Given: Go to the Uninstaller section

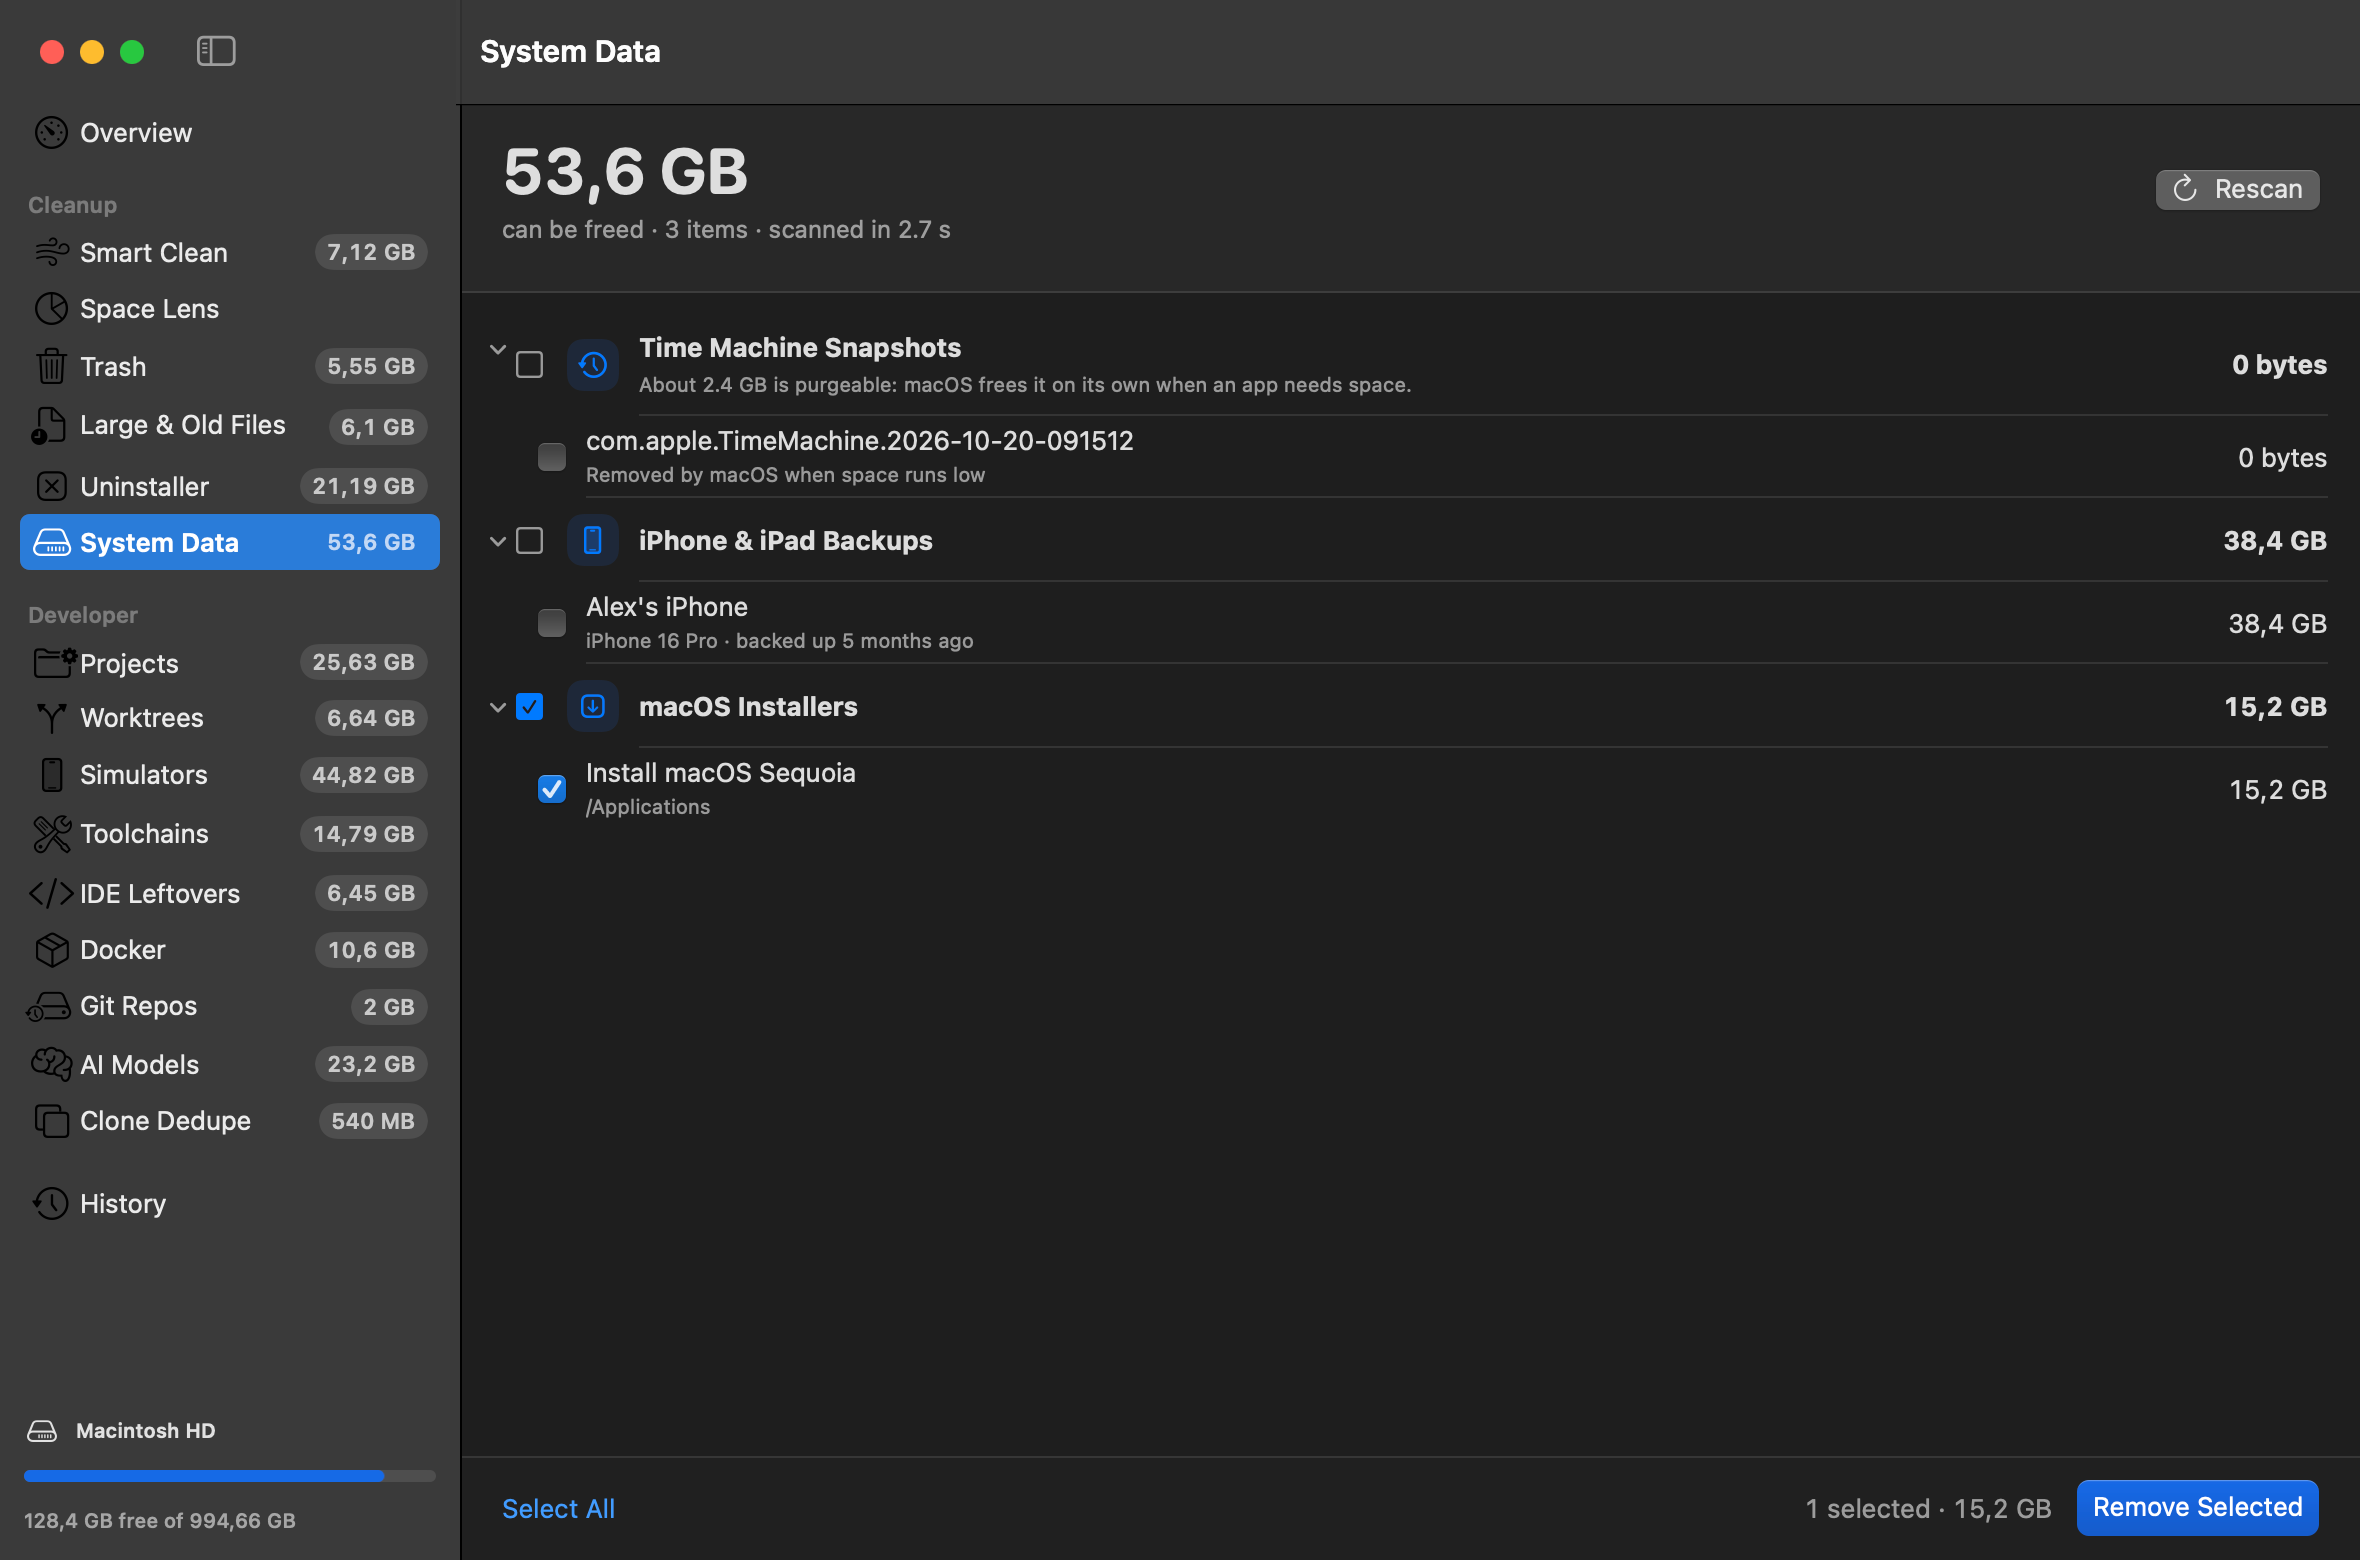Looking at the screenshot, I should 230,486.
